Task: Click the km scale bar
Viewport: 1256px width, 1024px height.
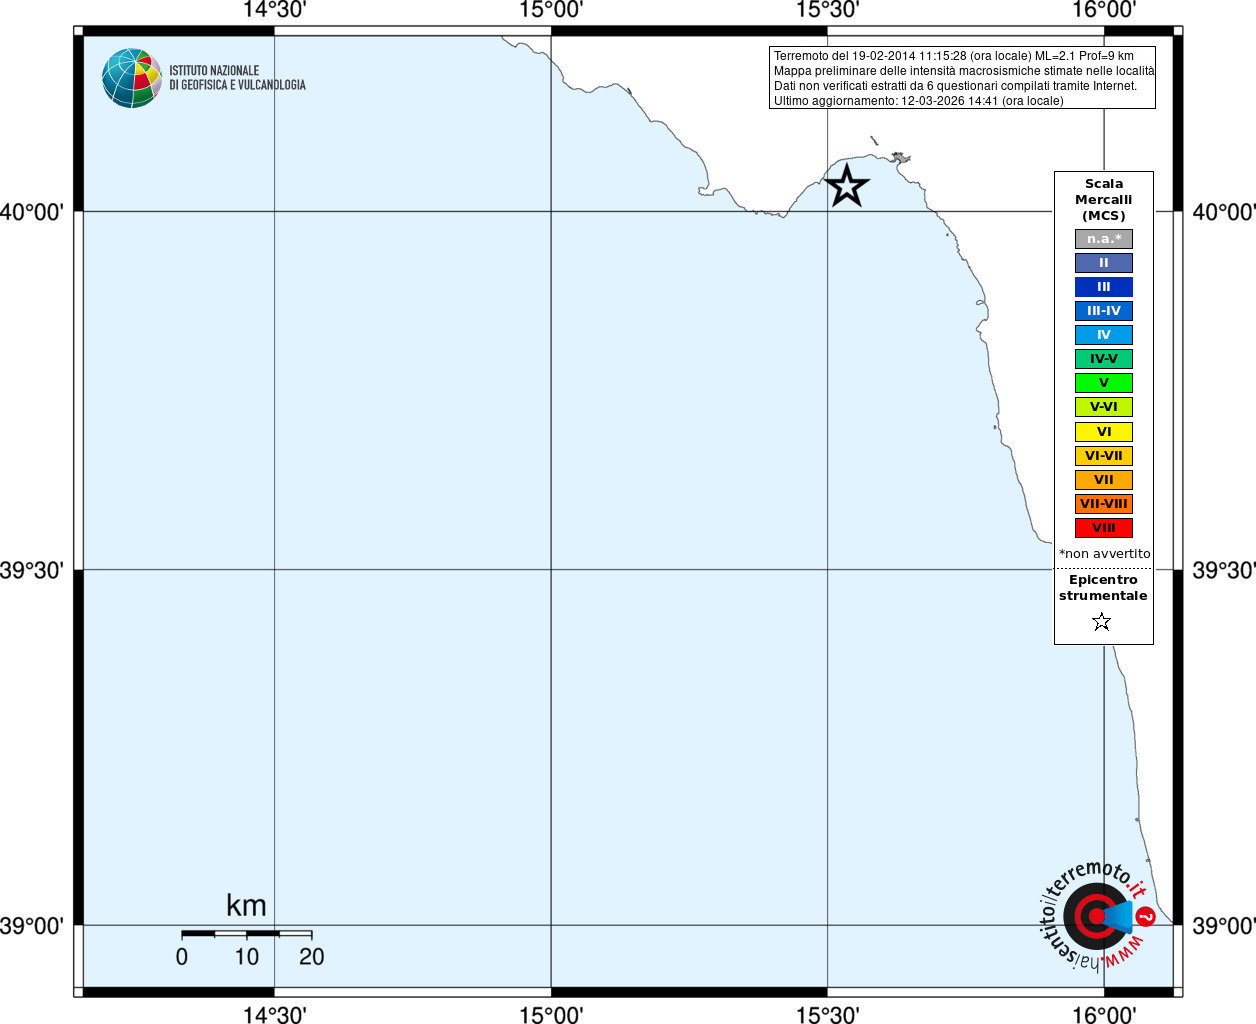Action: coord(247,933)
